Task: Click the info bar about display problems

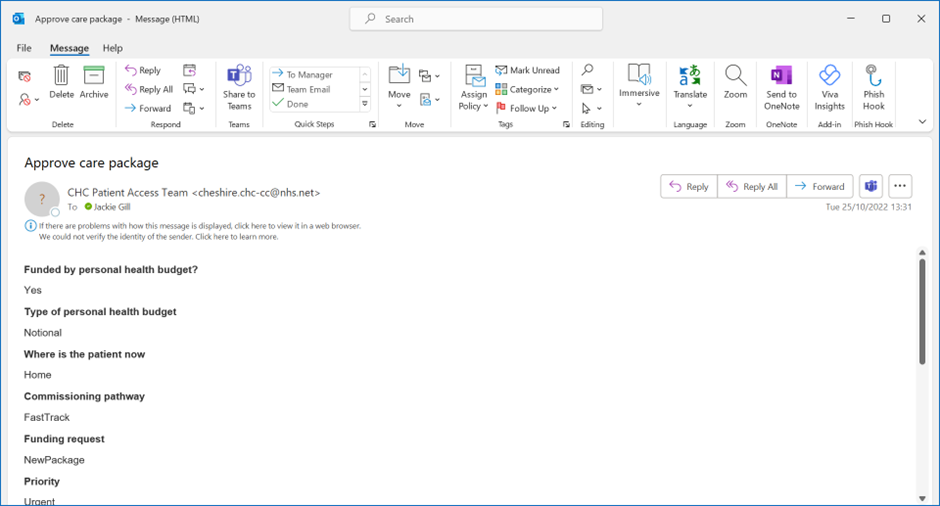Action: click(x=200, y=226)
